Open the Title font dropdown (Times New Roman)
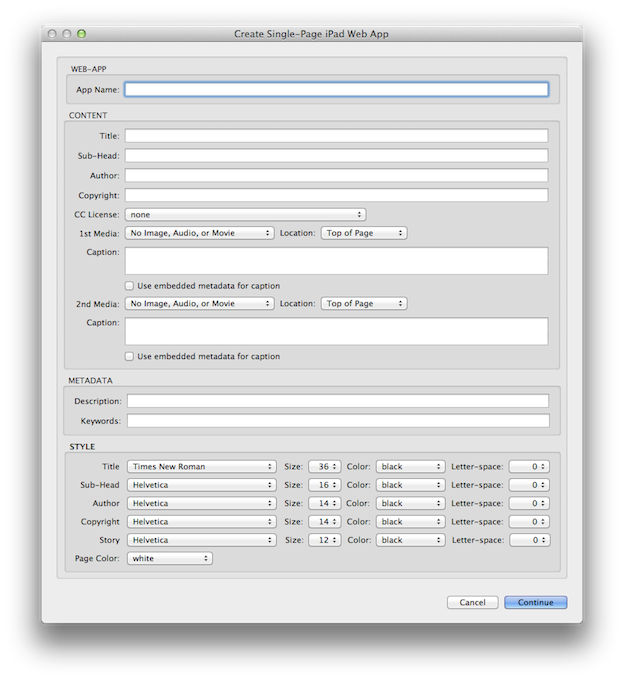Image resolution: width=624 pixels, height=681 pixels. 202,467
